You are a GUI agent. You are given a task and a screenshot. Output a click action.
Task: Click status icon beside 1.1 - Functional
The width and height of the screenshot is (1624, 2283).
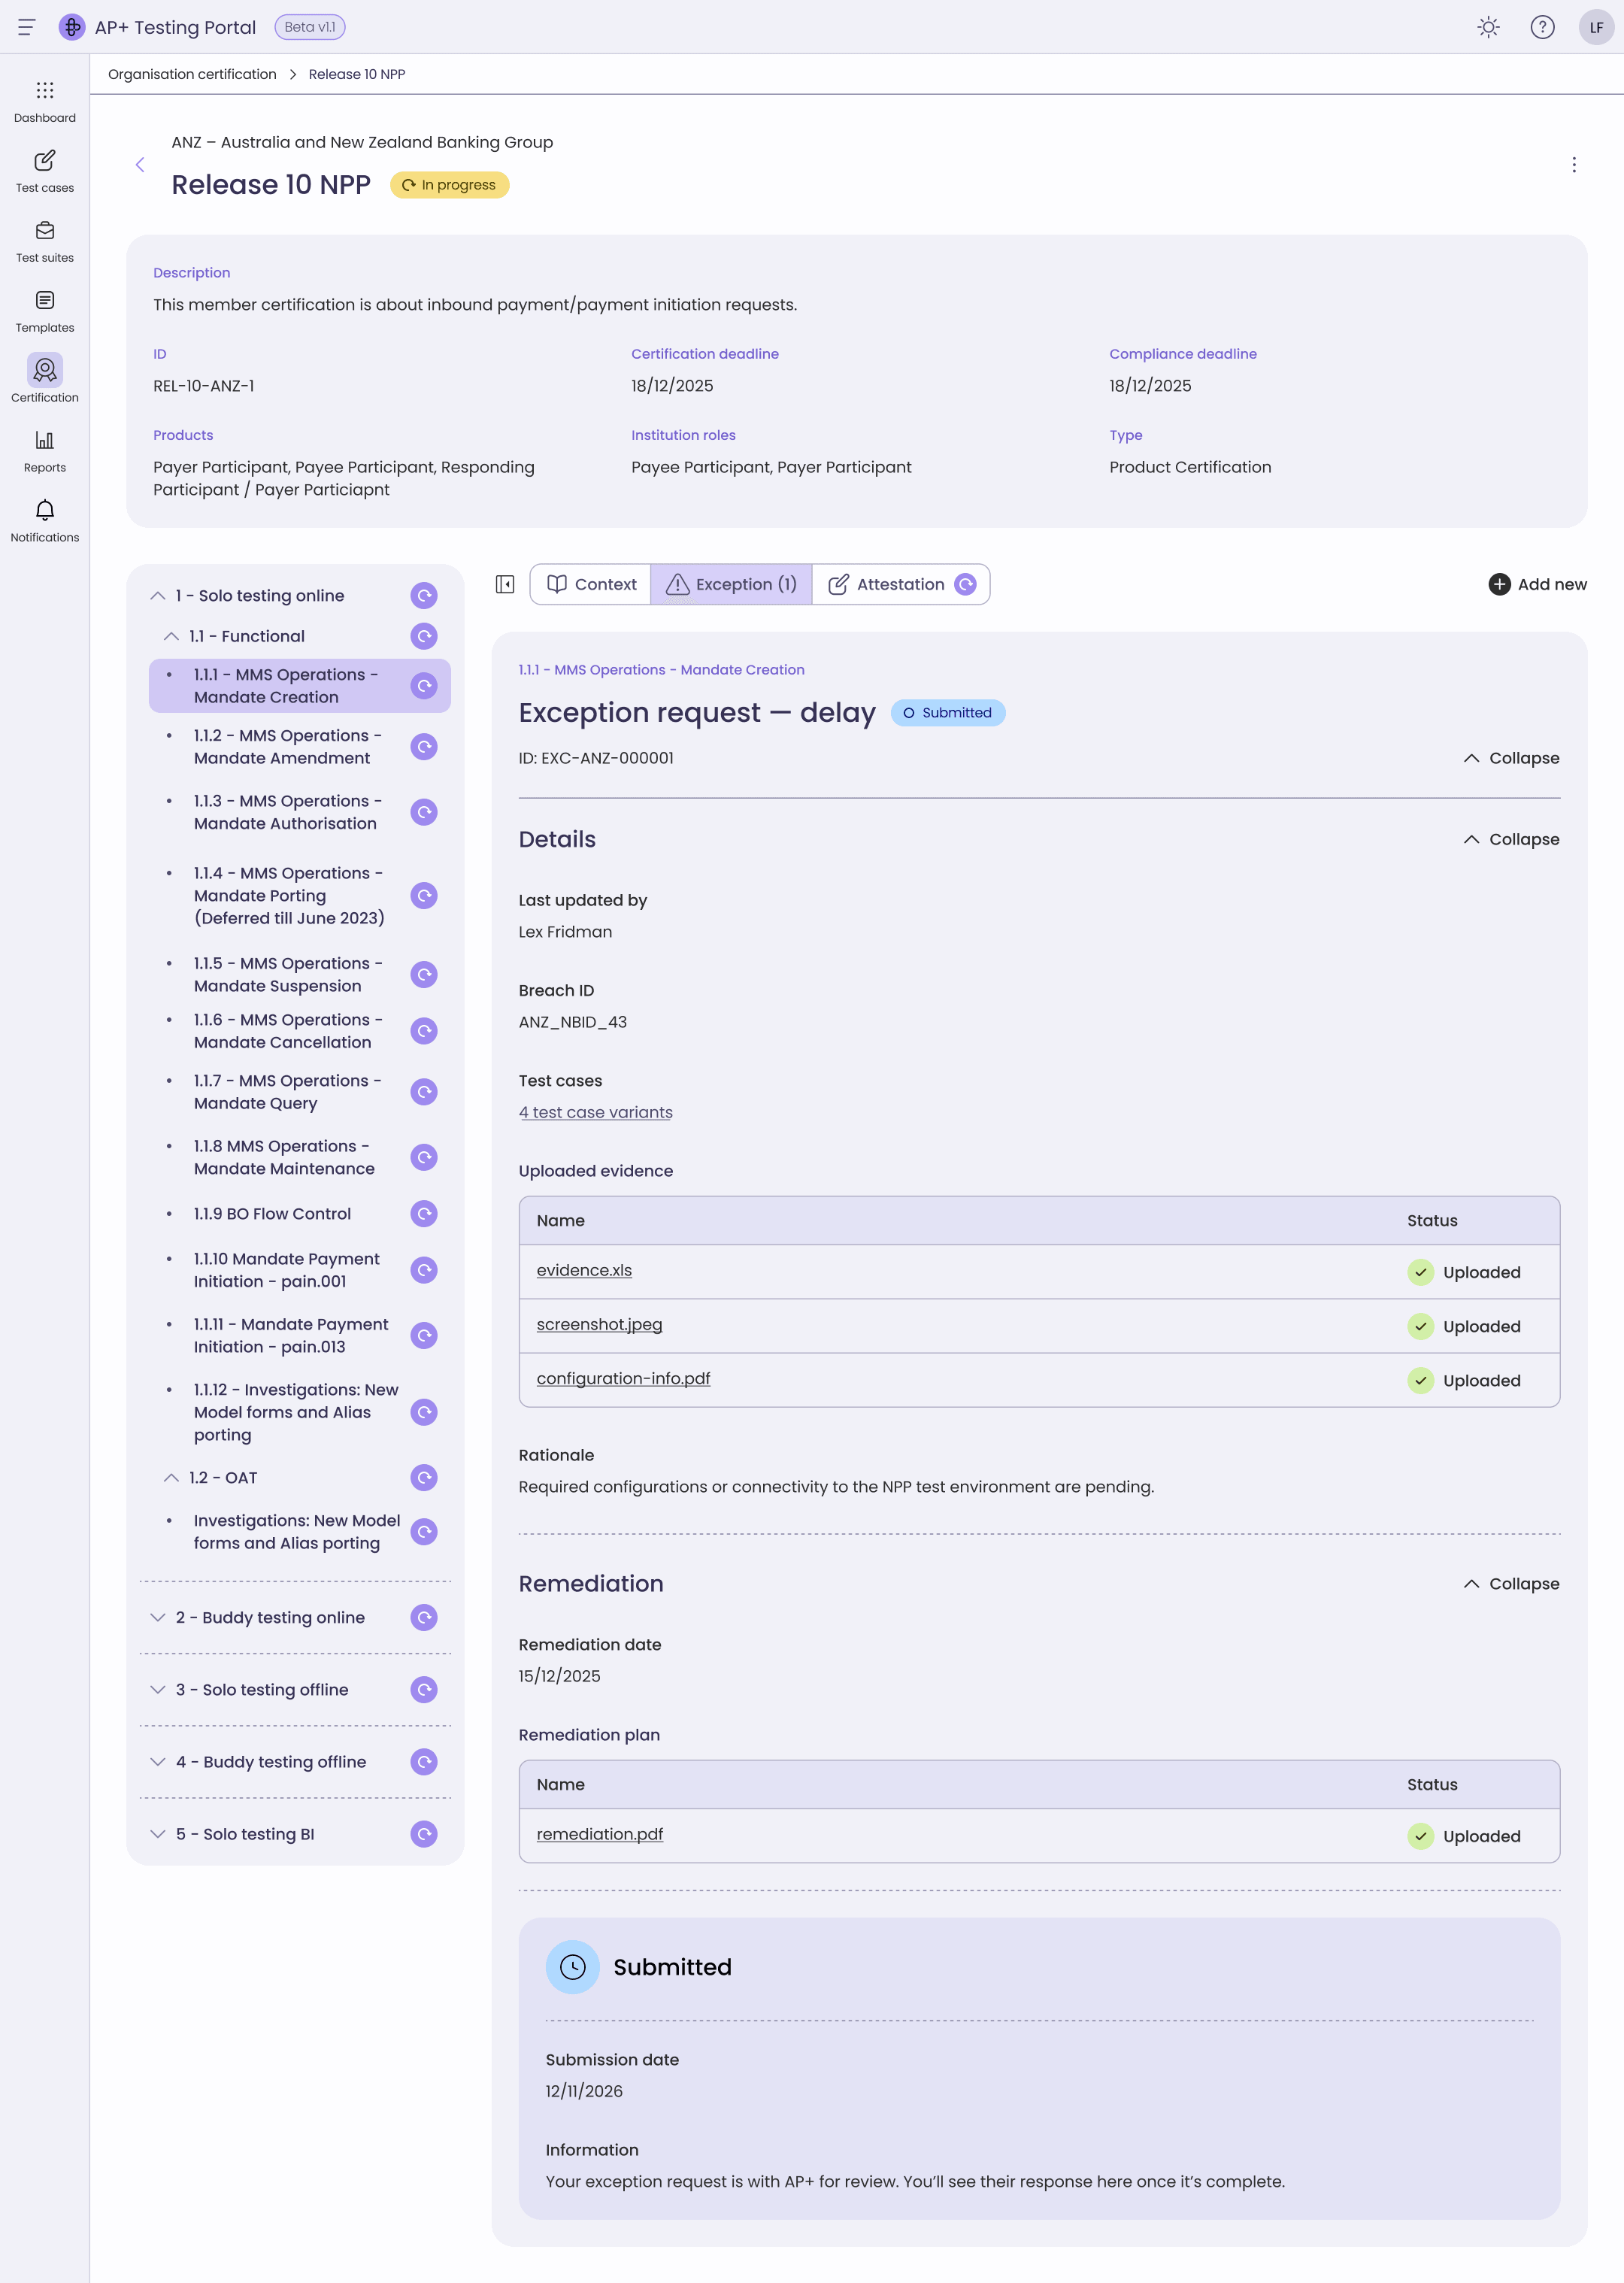pos(424,636)
